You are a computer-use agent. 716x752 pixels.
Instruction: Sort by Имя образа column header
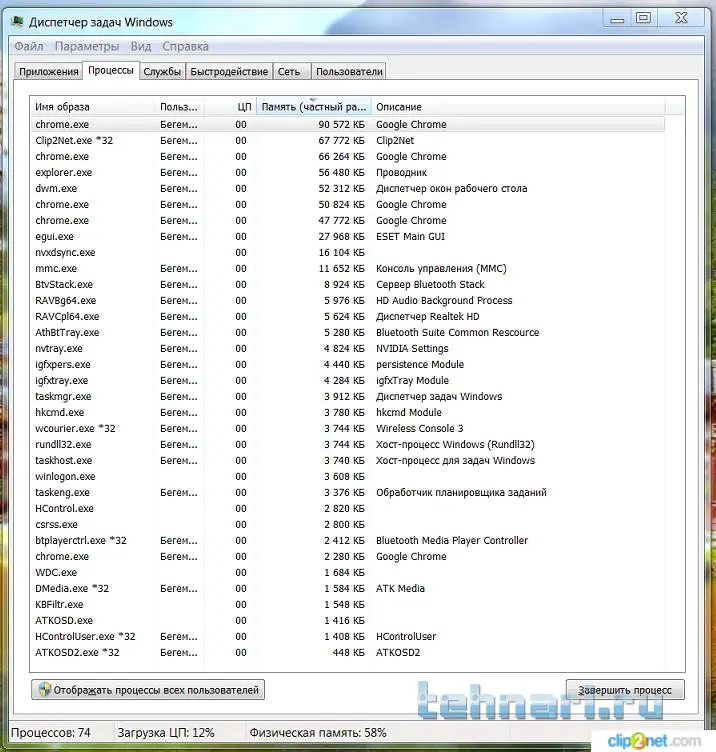(x=93, y=107)
